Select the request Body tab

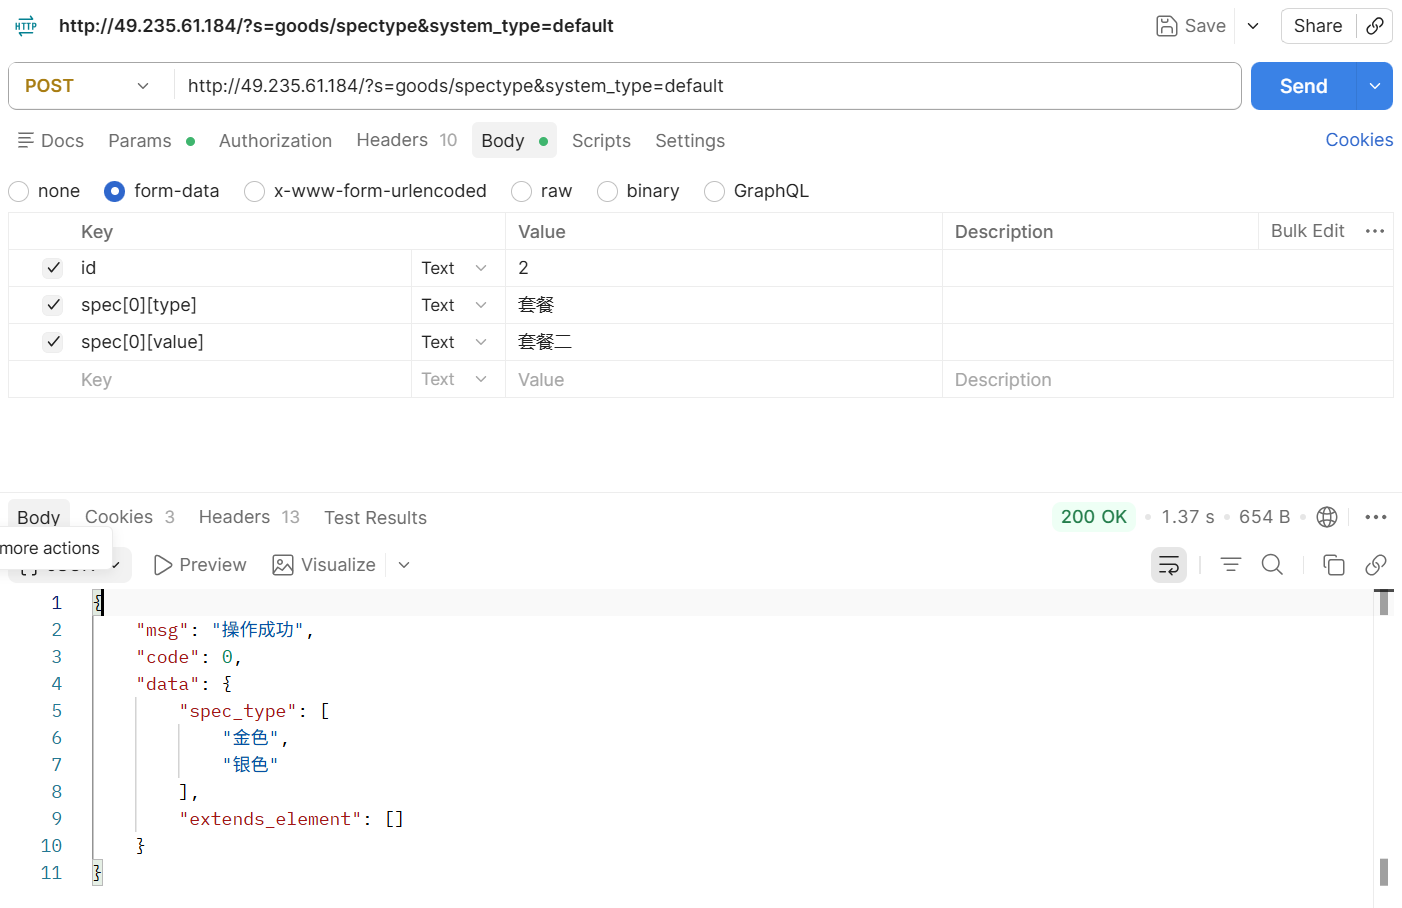click(x=514, y=141)
